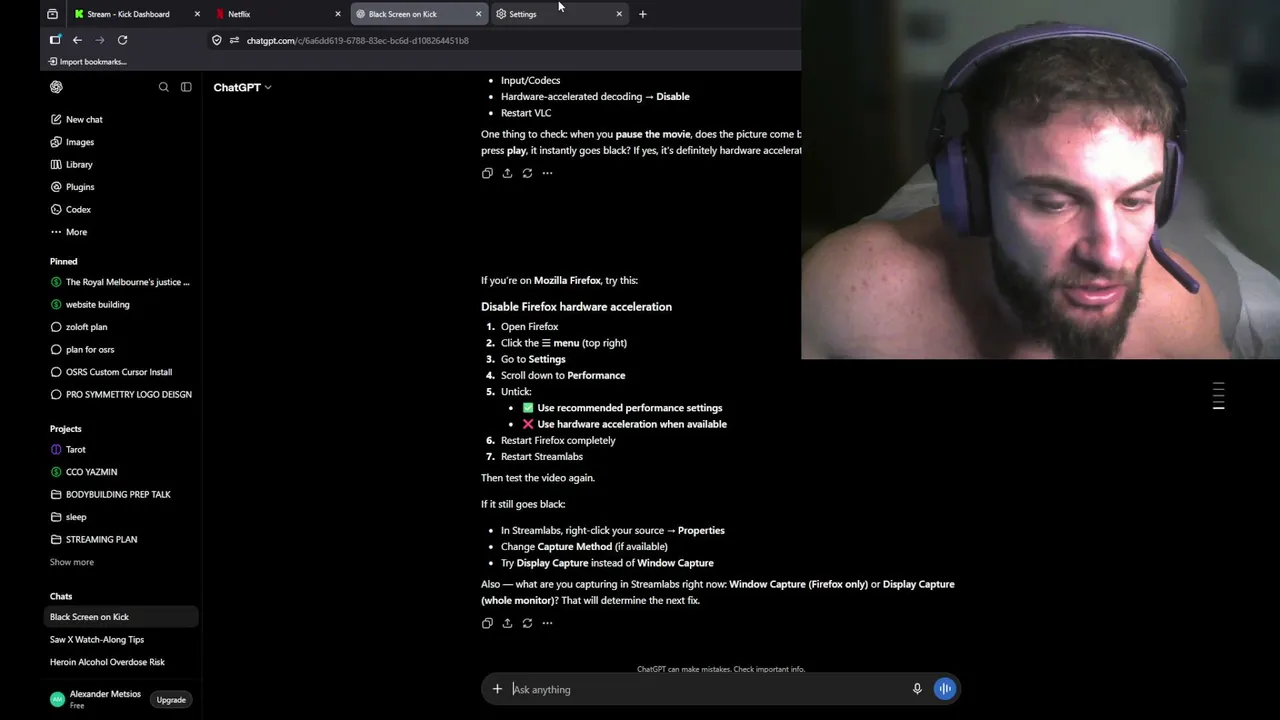Expand the More item in the sidebar
1280x720 pixels.
76,232
